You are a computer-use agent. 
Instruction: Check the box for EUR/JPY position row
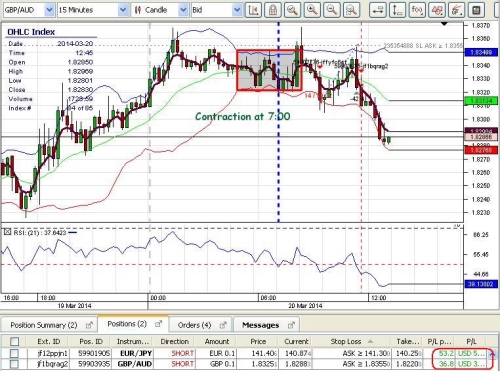pyautogui.click(x=14, y=353)
